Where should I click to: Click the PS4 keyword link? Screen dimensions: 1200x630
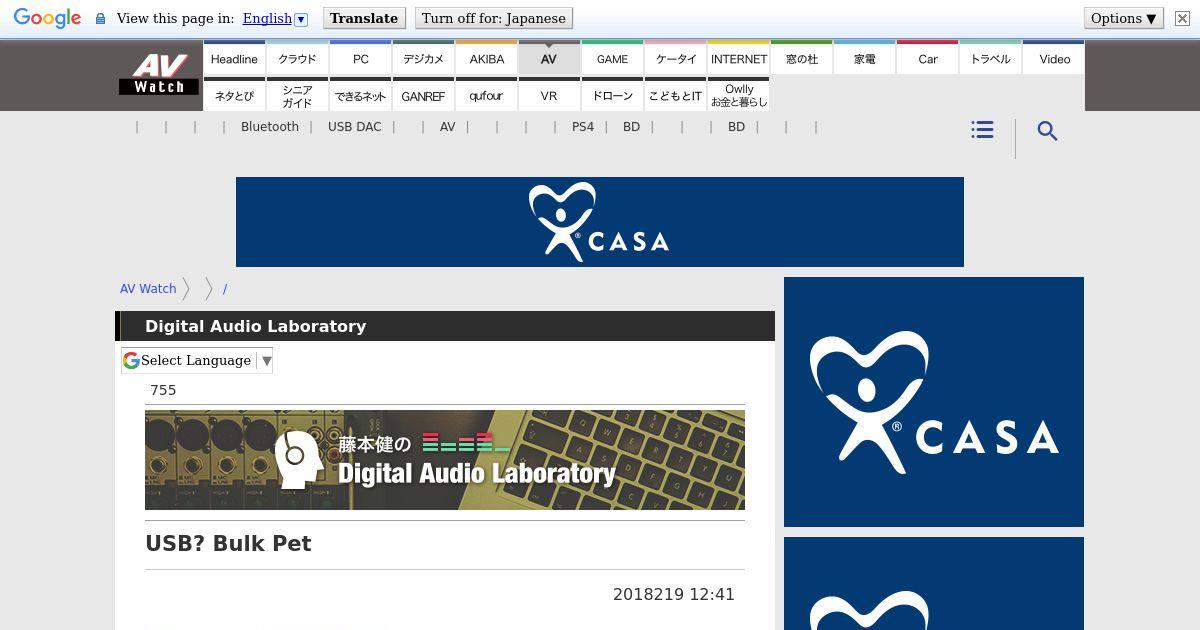click(x=583, y=127)
